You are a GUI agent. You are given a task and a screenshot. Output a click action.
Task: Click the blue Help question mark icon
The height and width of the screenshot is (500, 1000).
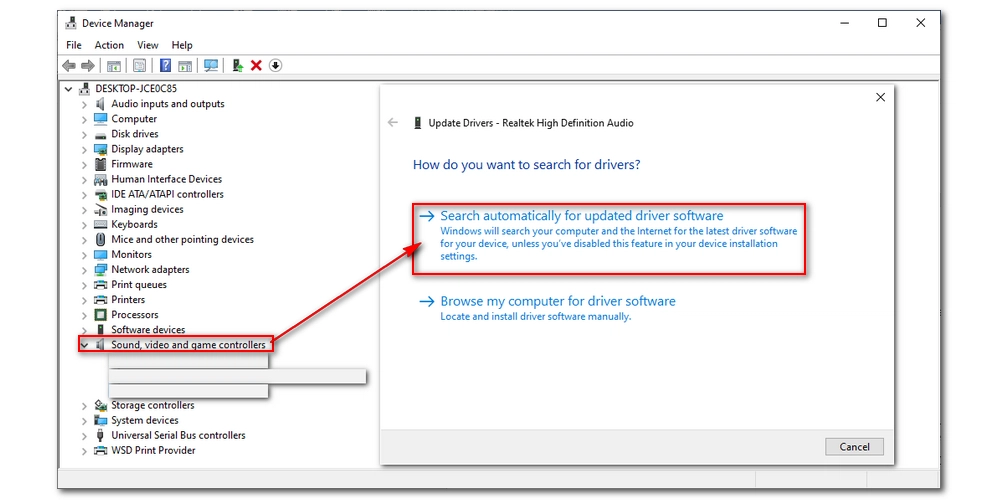(165, 66)
